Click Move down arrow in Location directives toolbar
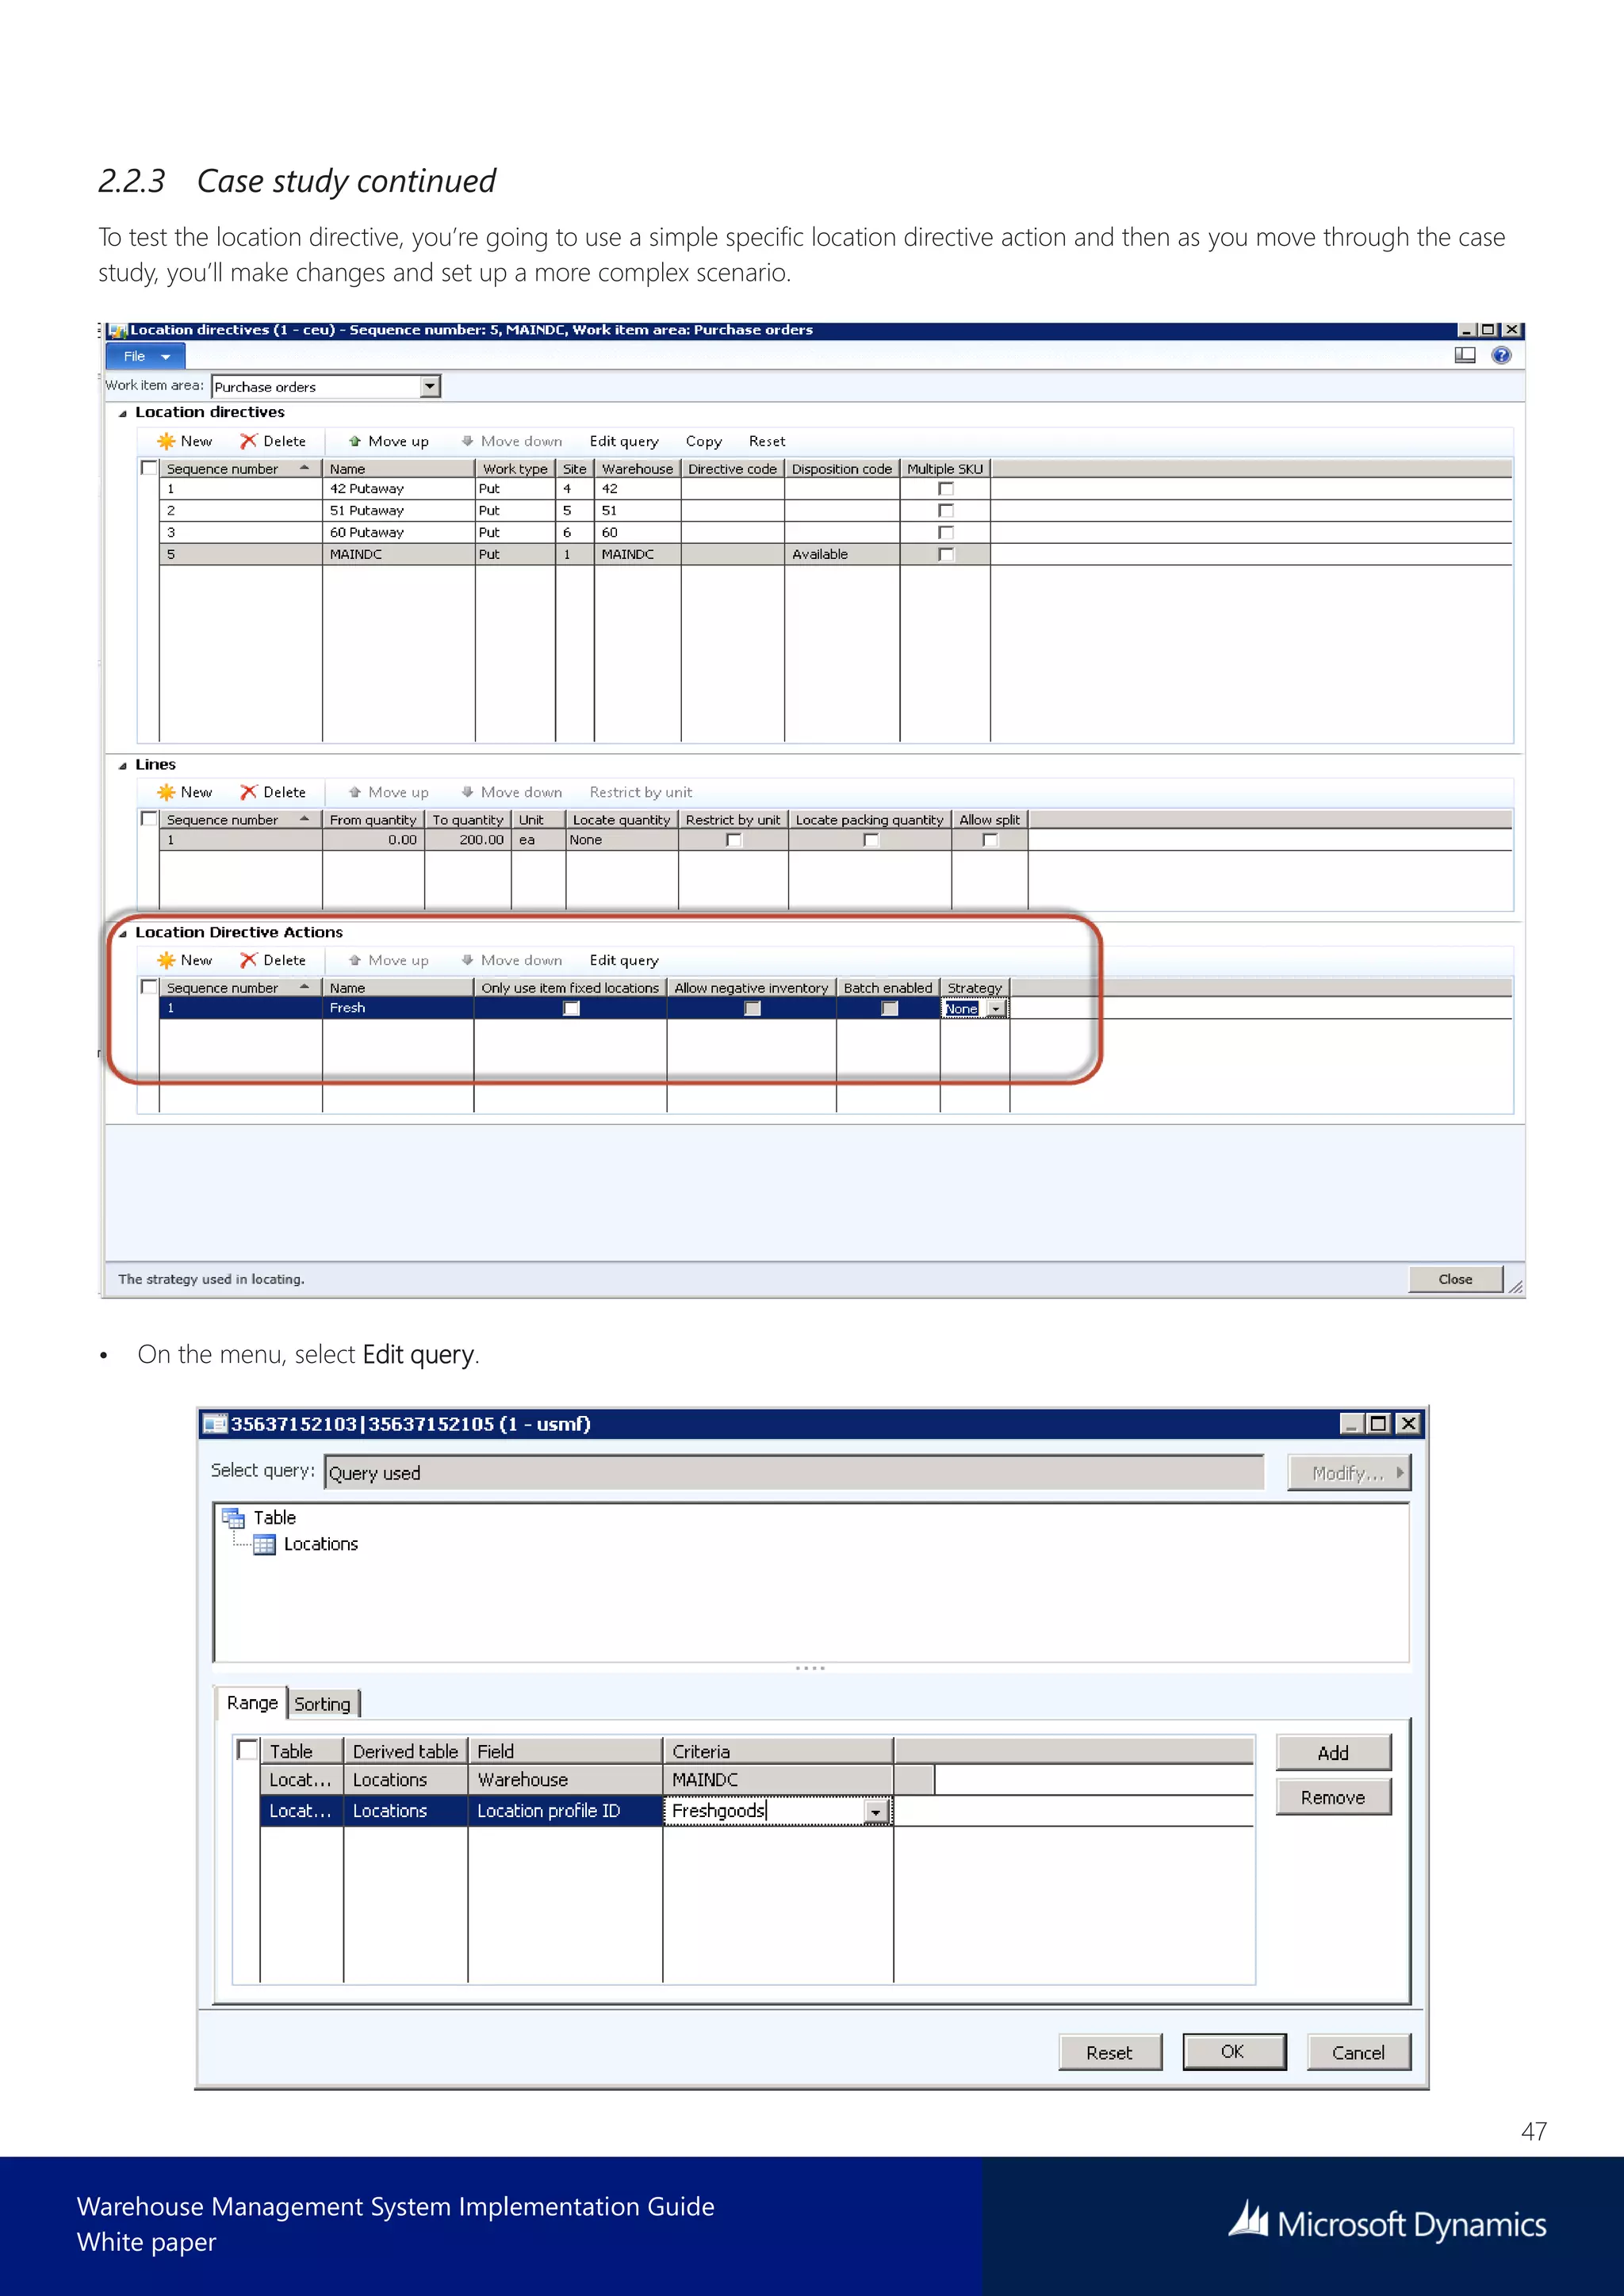1624x2296 pixels. tap(467, 441)
